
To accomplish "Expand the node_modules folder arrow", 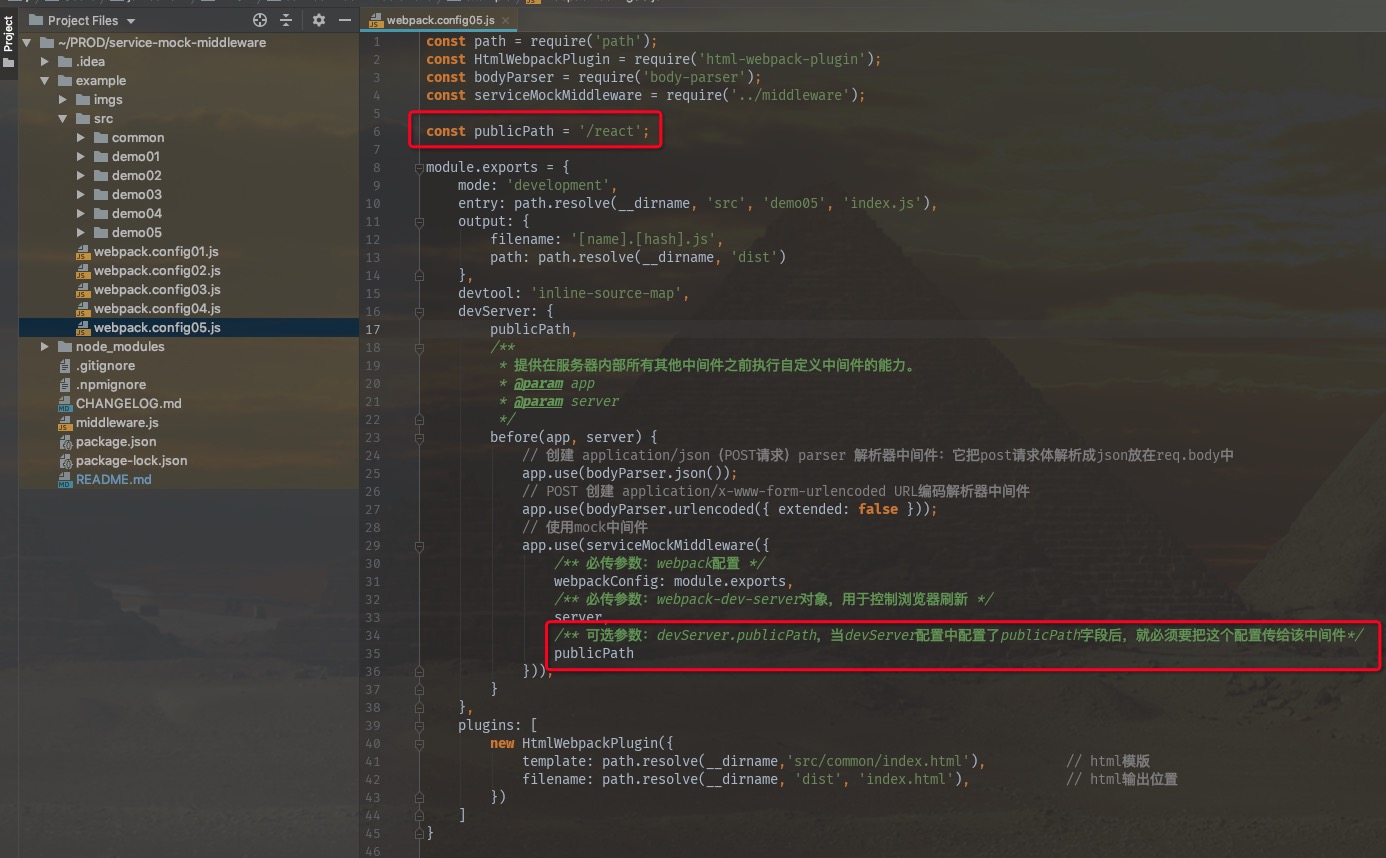I will (45, 347).
